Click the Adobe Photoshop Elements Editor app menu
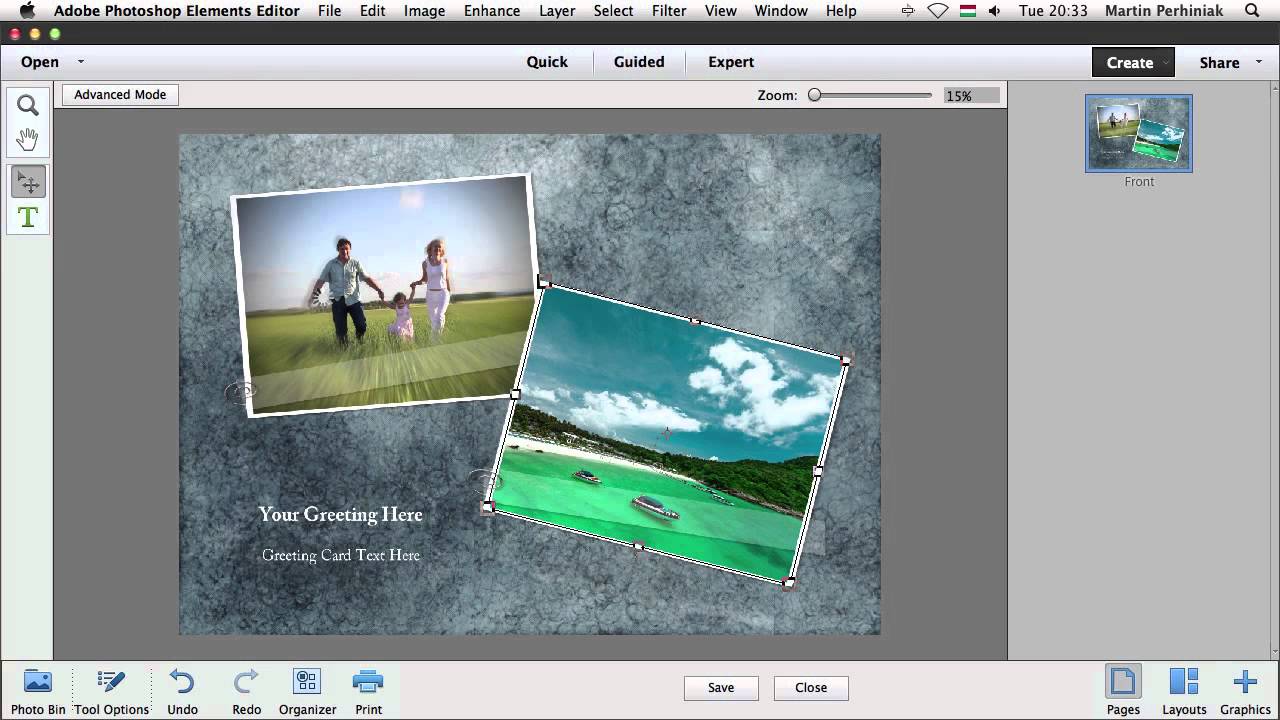 tap(177, 11)
